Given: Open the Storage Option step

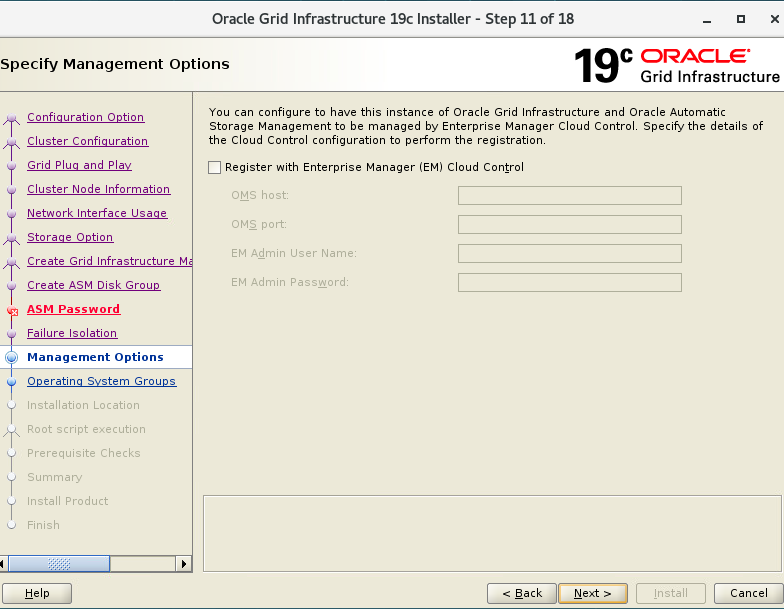Looking at the screenshot, I should tap(70, 237).
